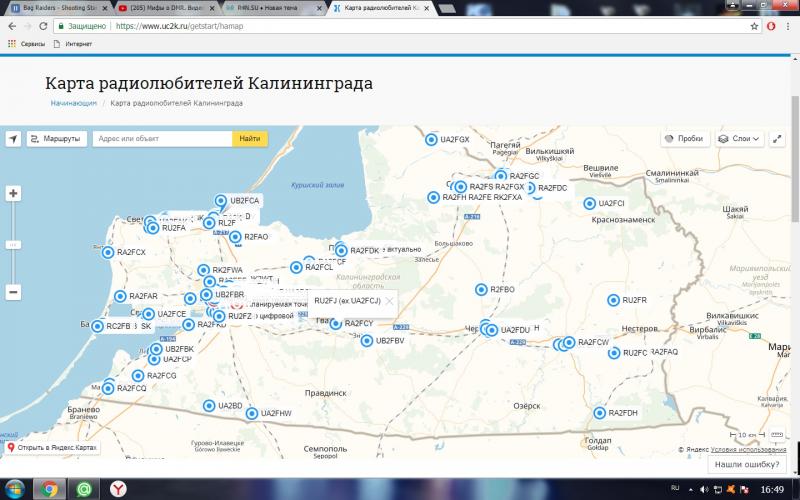Open the Слои layers dropdown

(x=740, y=139)
